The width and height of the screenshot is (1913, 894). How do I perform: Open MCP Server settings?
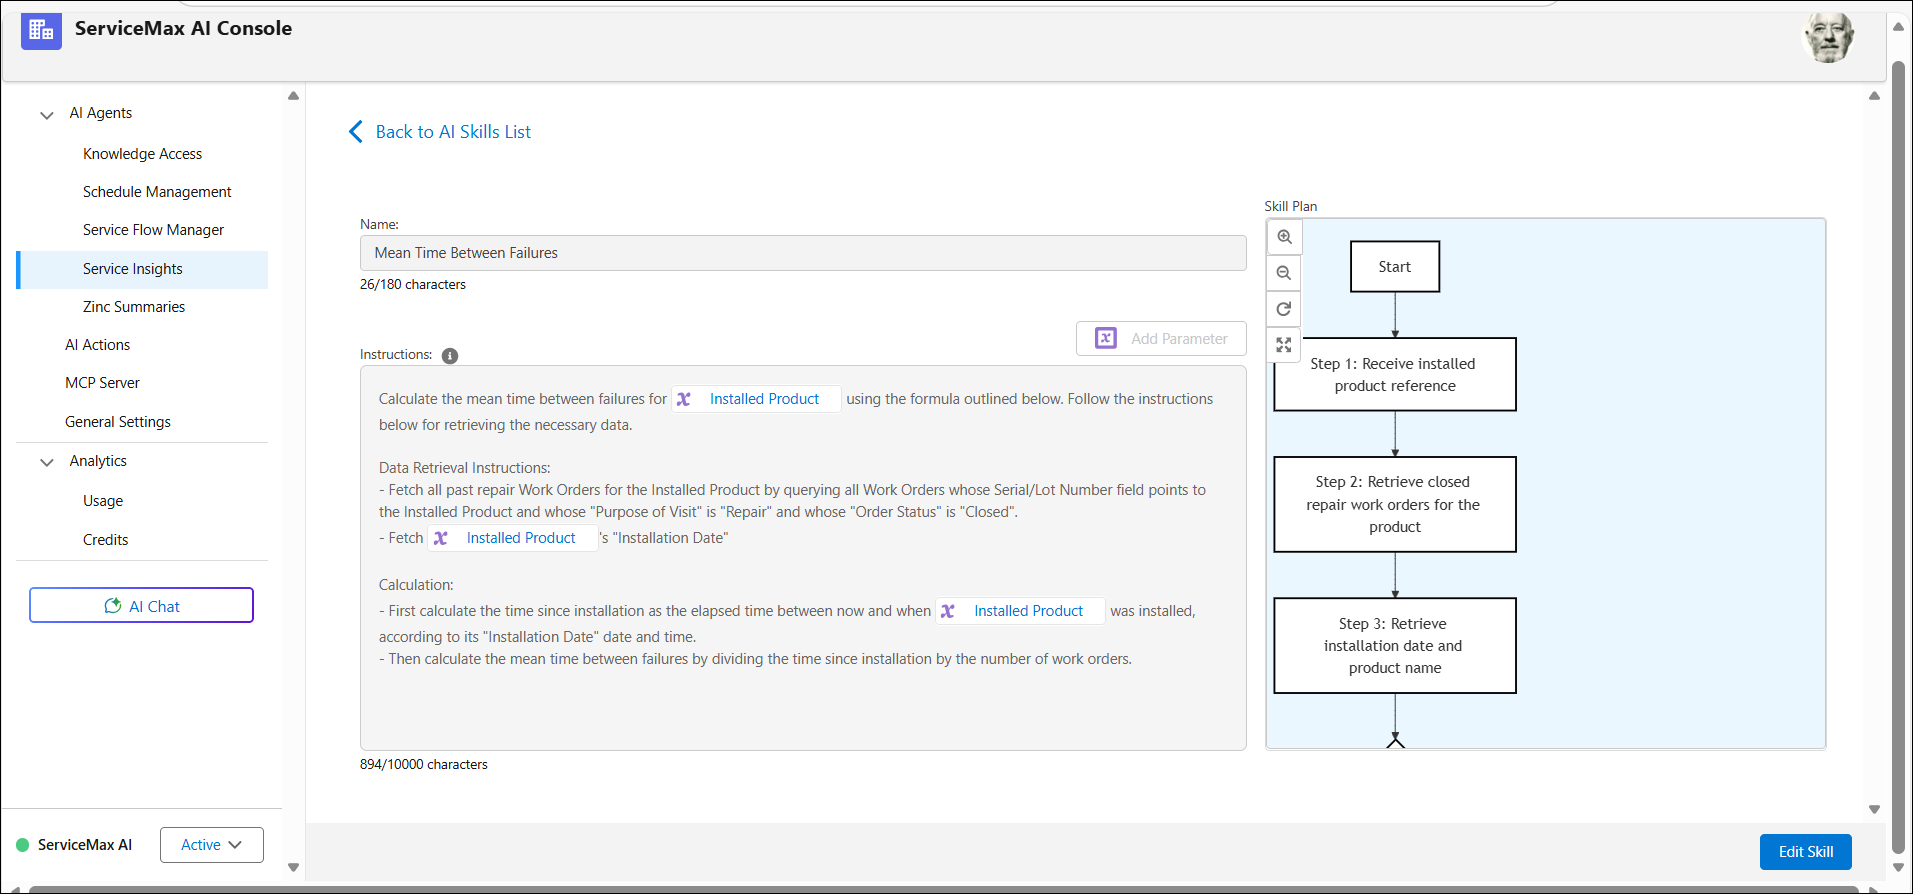[102, 383]
